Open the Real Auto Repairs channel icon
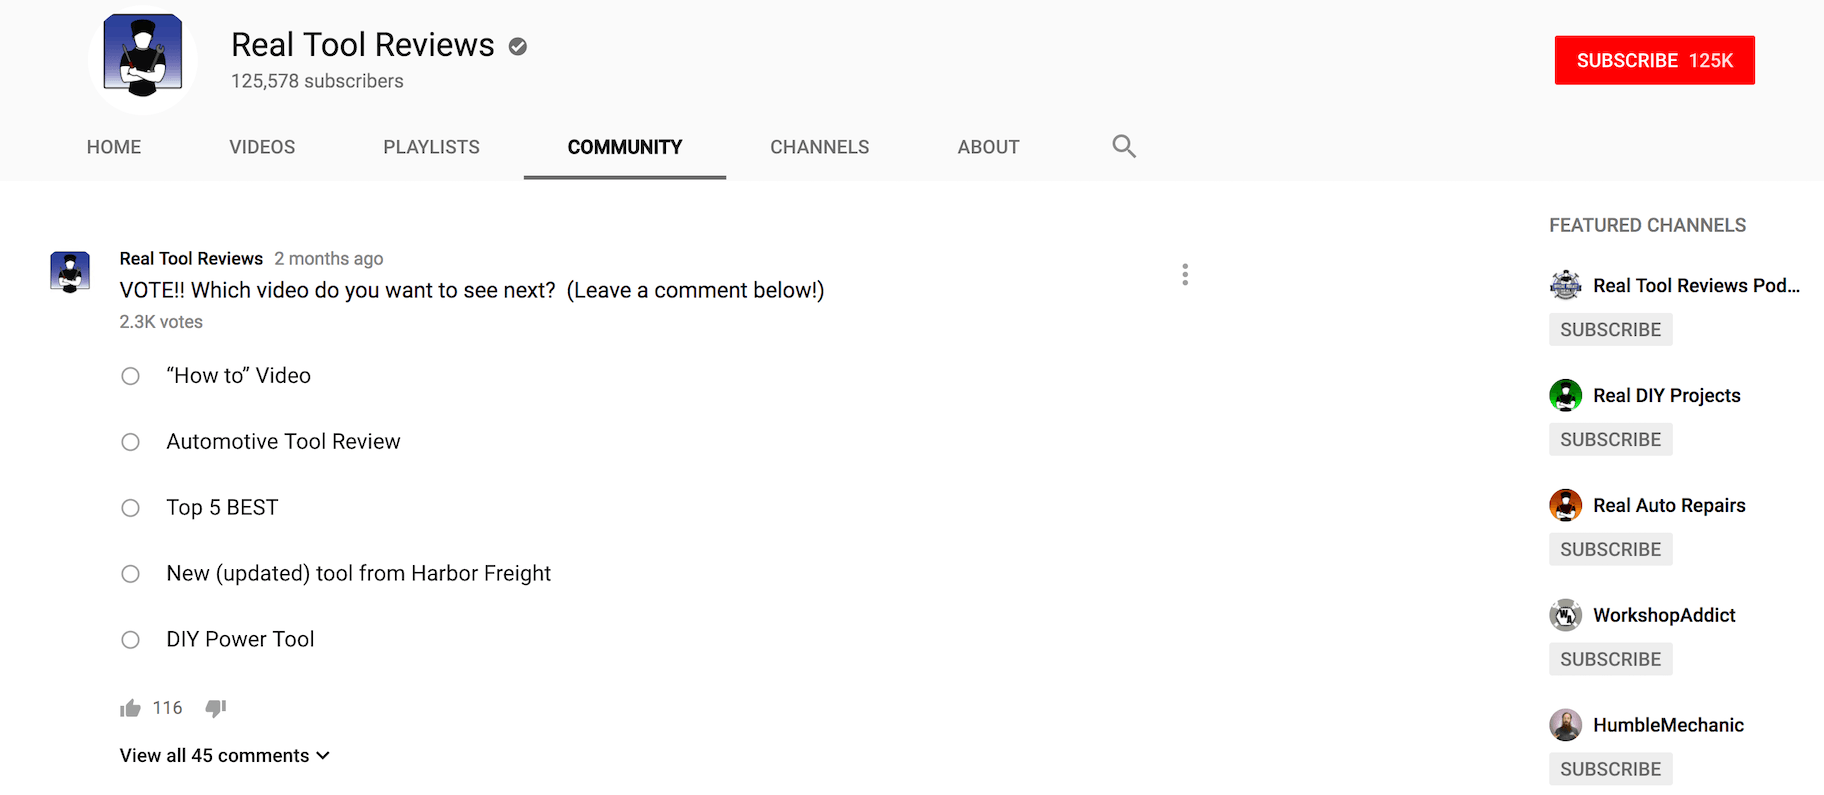Viewport: 1824px width, 795px height. (x=1566, y=506)
